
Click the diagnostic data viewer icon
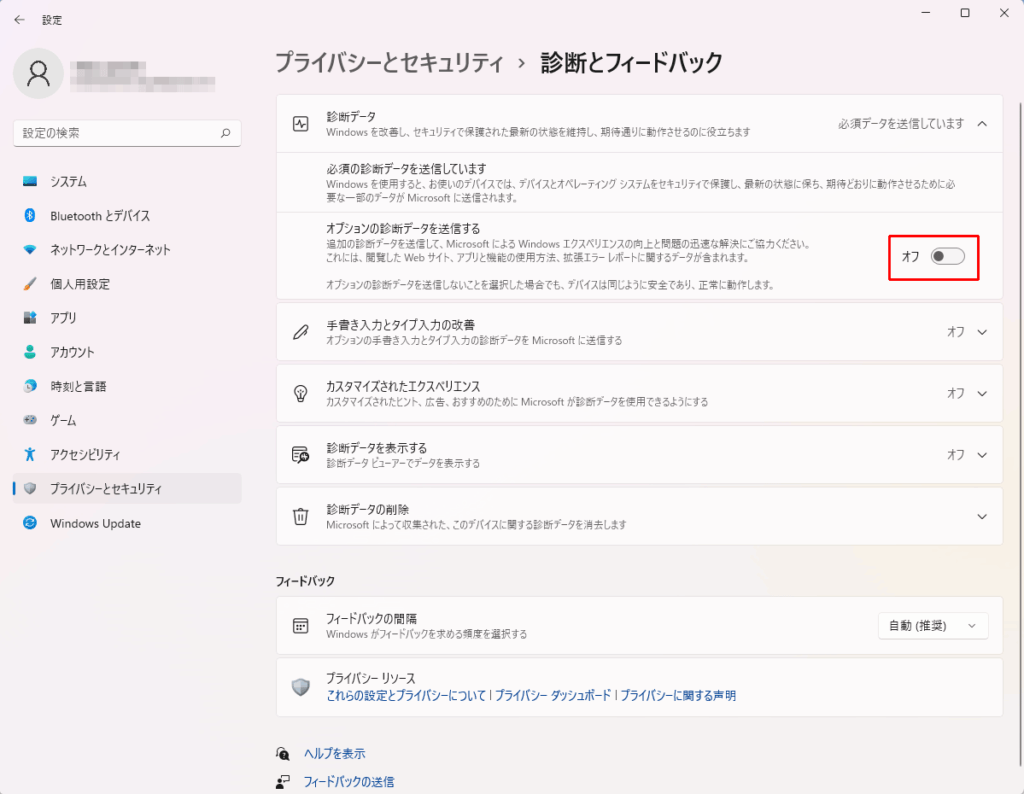coord(300,455)
